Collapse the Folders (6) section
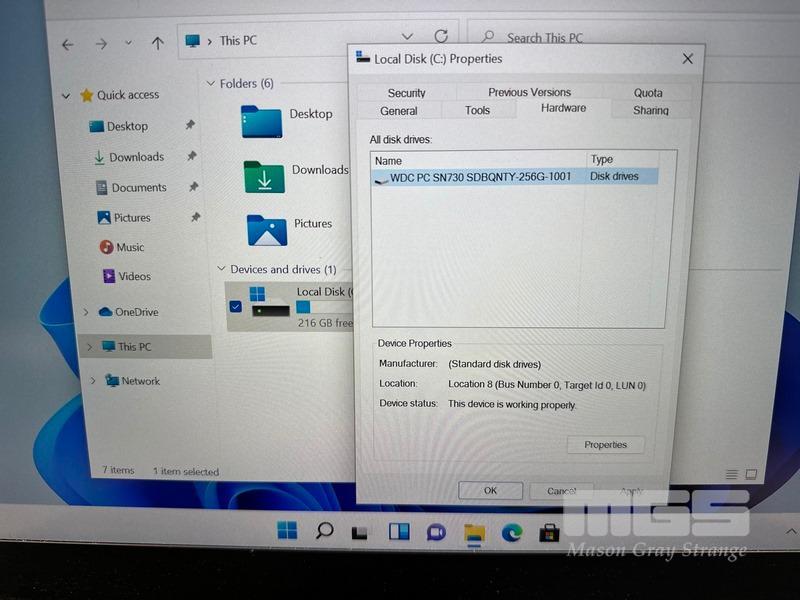This screenshot has width=800, height=600. coord(211,84)
